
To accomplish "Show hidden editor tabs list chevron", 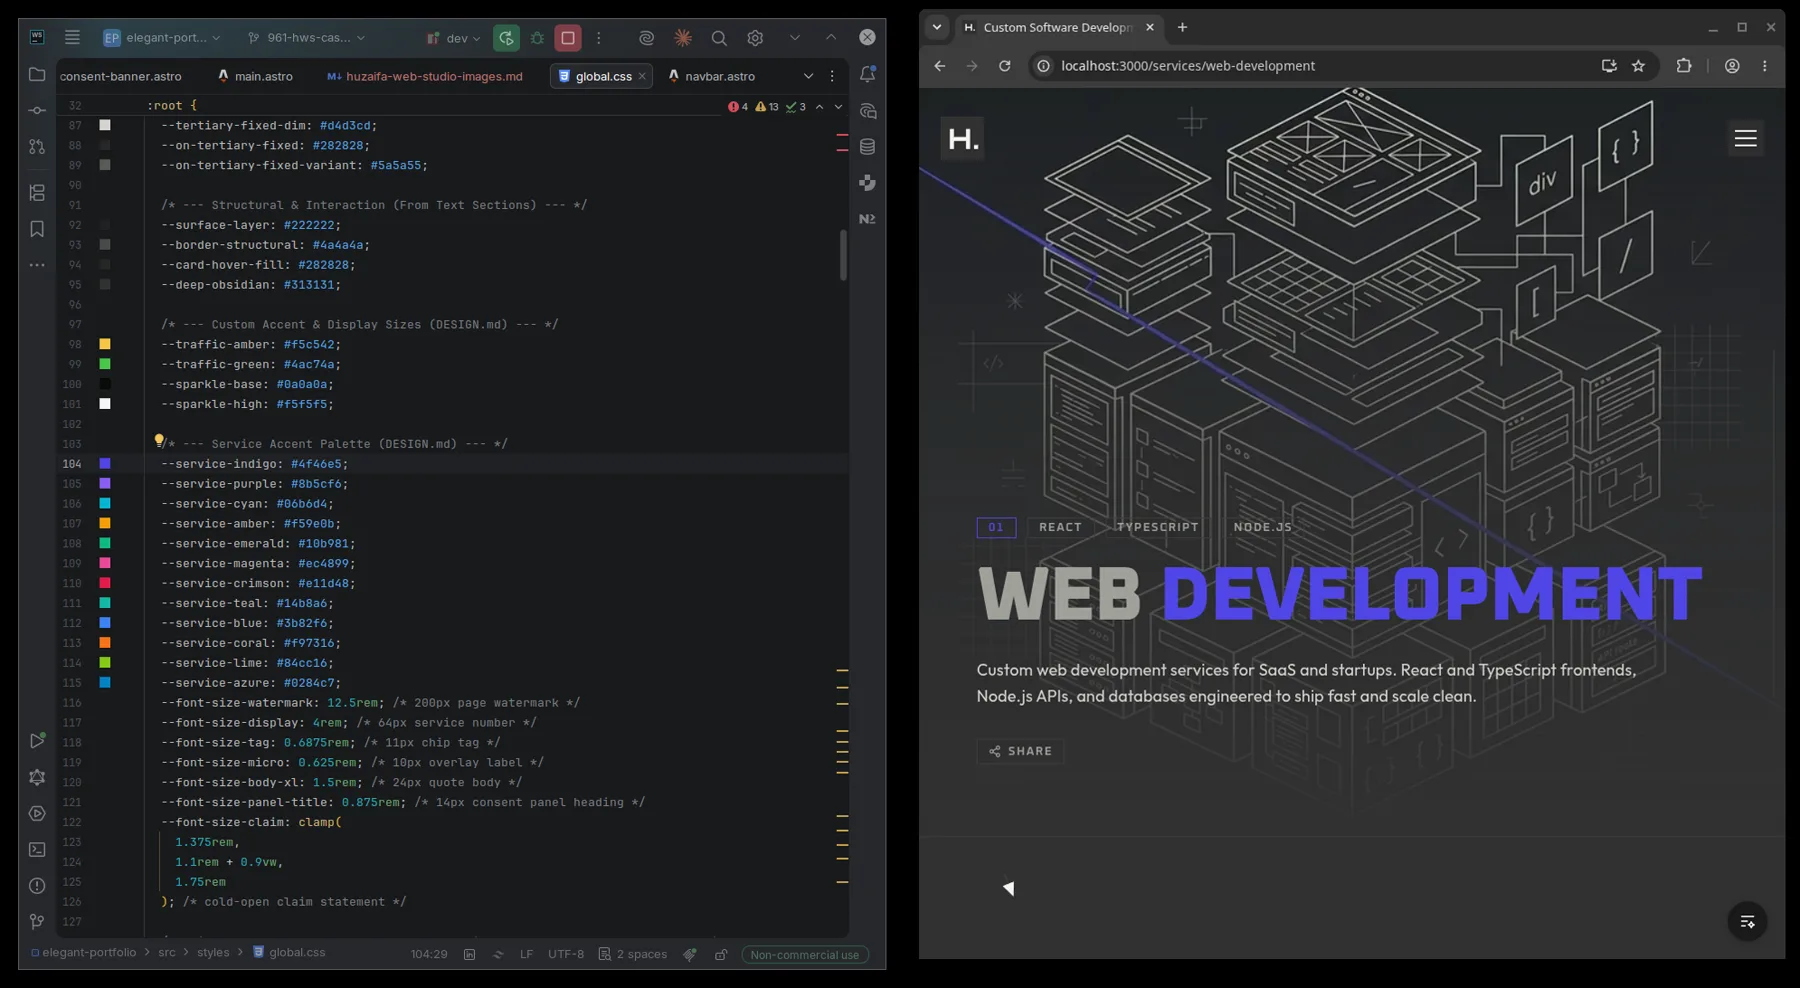I will pos(808,76).
